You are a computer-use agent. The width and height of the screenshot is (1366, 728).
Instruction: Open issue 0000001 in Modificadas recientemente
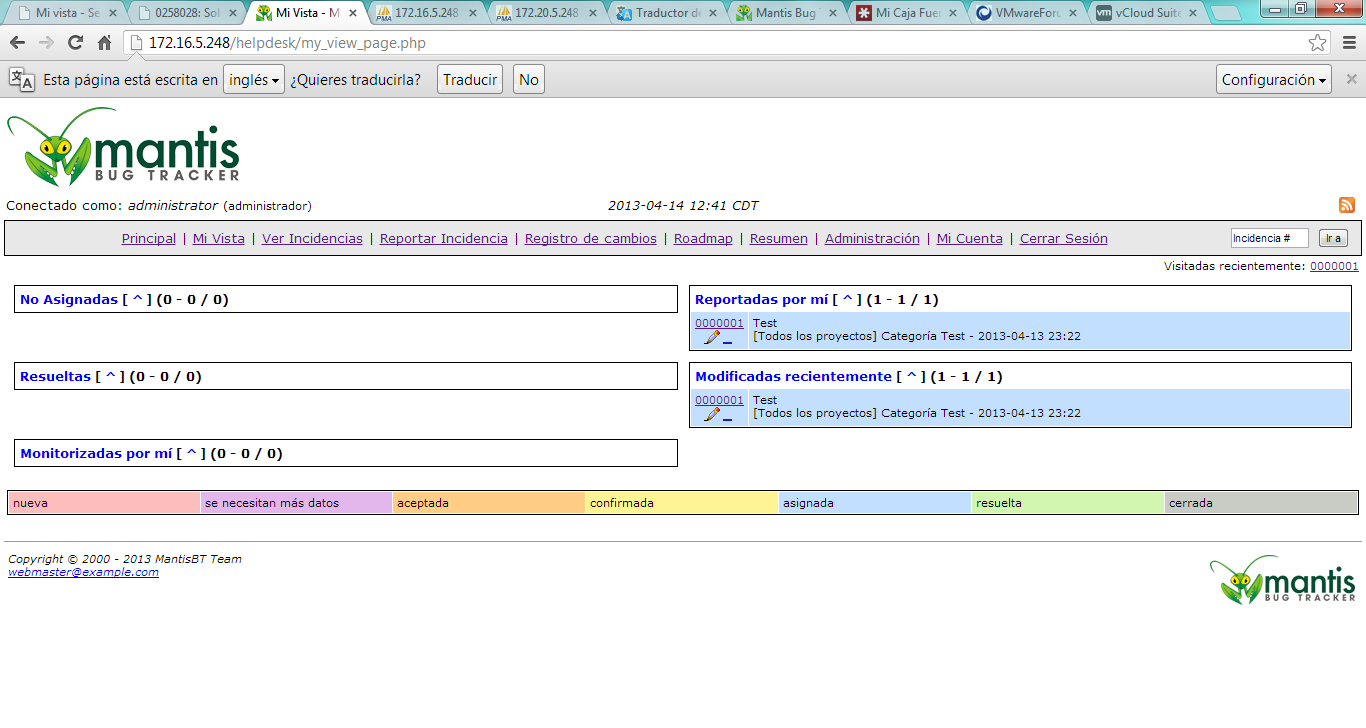coord(719,400)
